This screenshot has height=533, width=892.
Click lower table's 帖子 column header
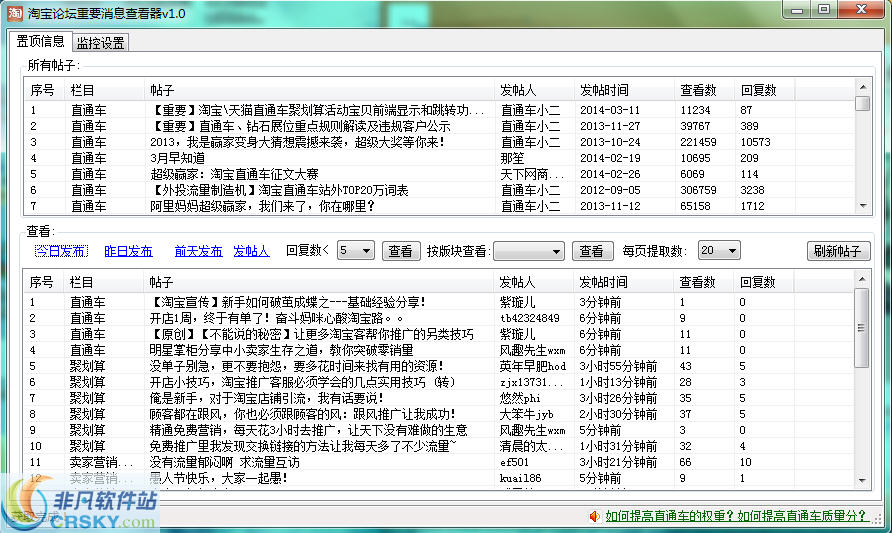pyautogui.click(x=319, y=282)
